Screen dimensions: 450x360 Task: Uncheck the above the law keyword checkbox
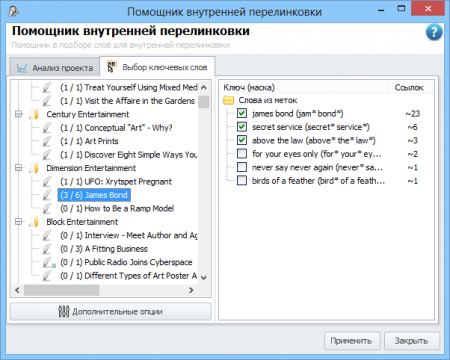[242, 140]
